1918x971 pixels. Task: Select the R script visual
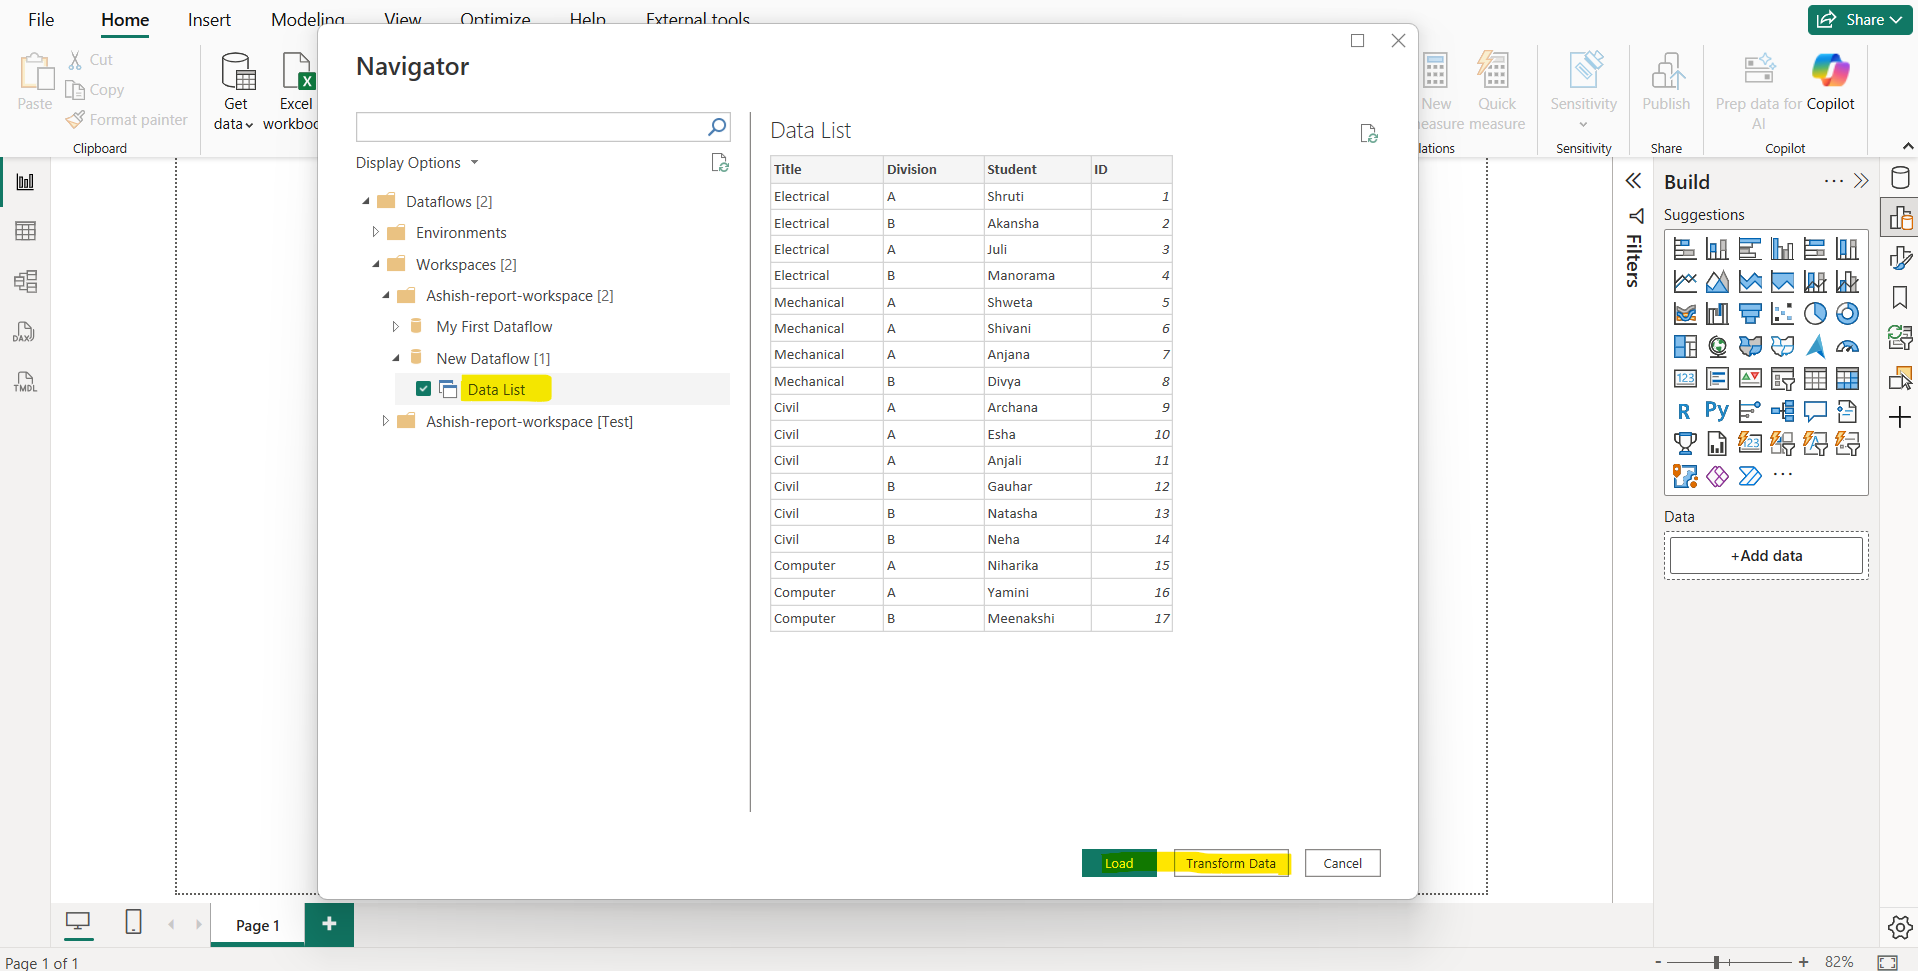click(1686, 411)
